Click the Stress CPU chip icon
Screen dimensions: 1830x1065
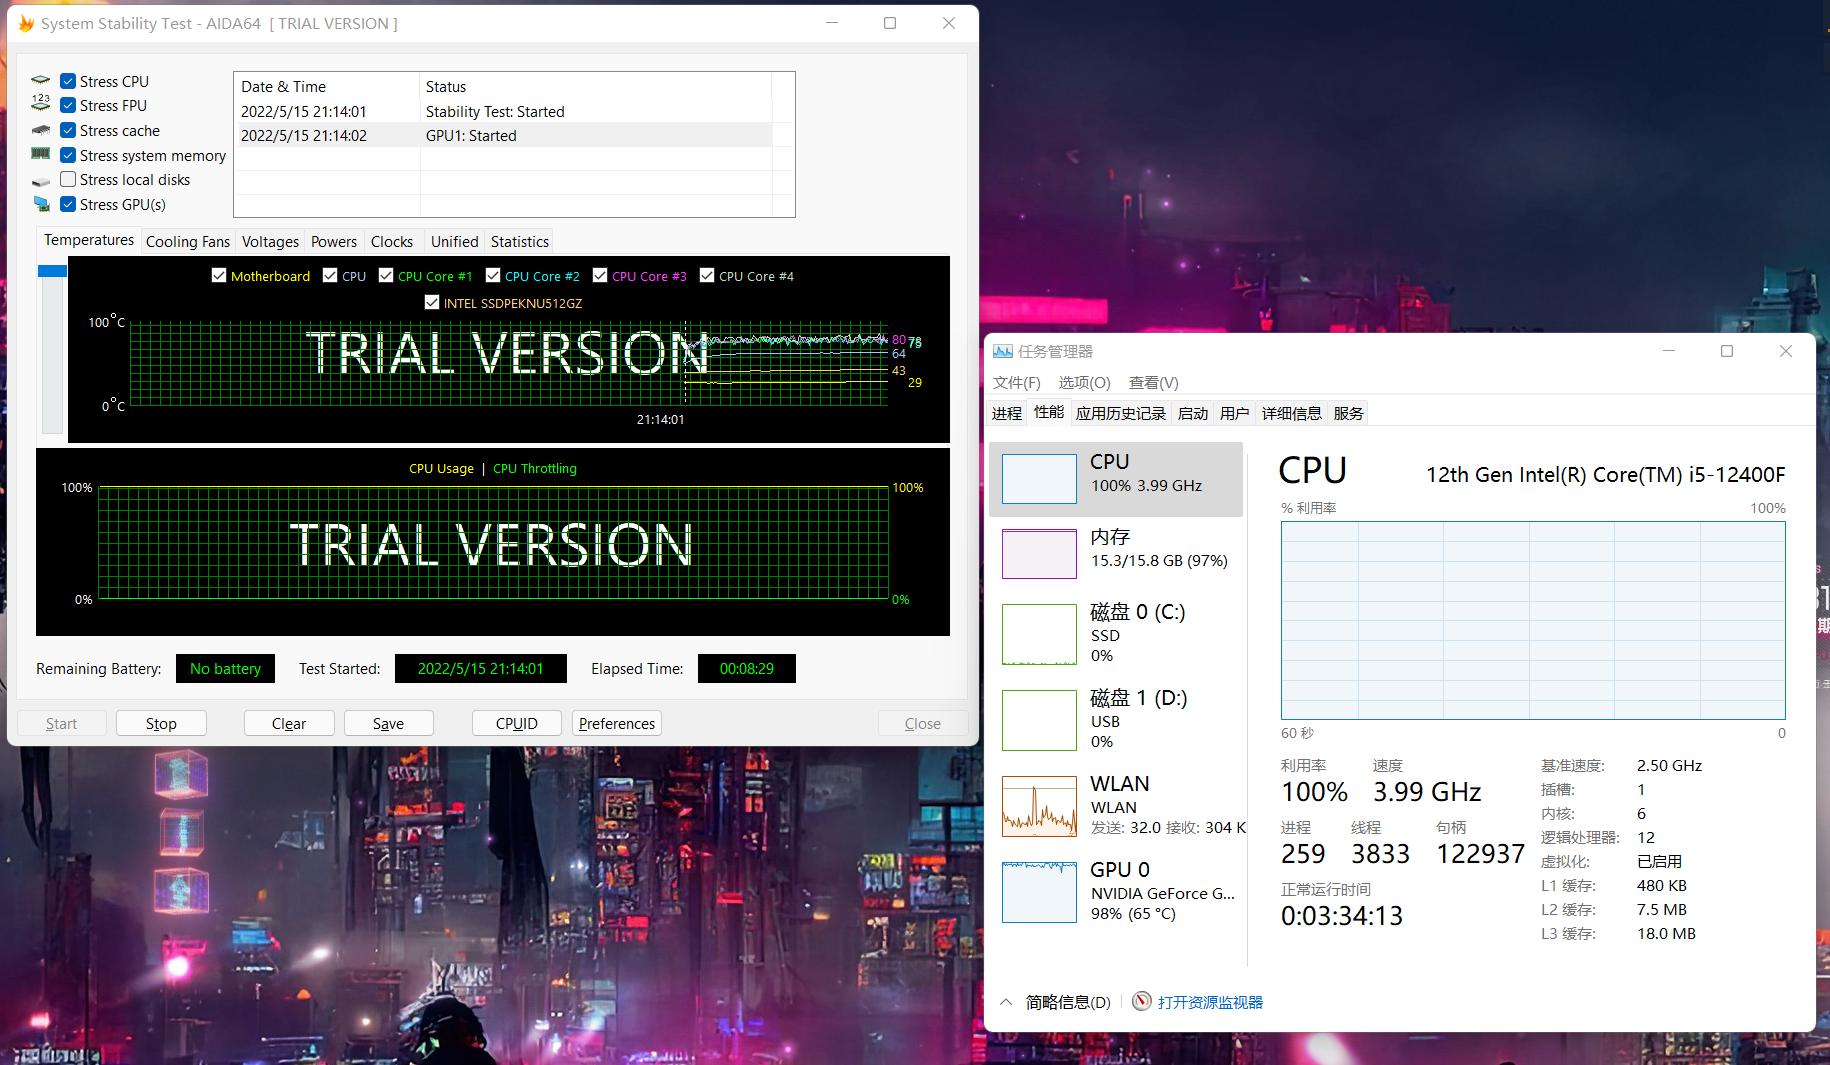coord(41,81)
